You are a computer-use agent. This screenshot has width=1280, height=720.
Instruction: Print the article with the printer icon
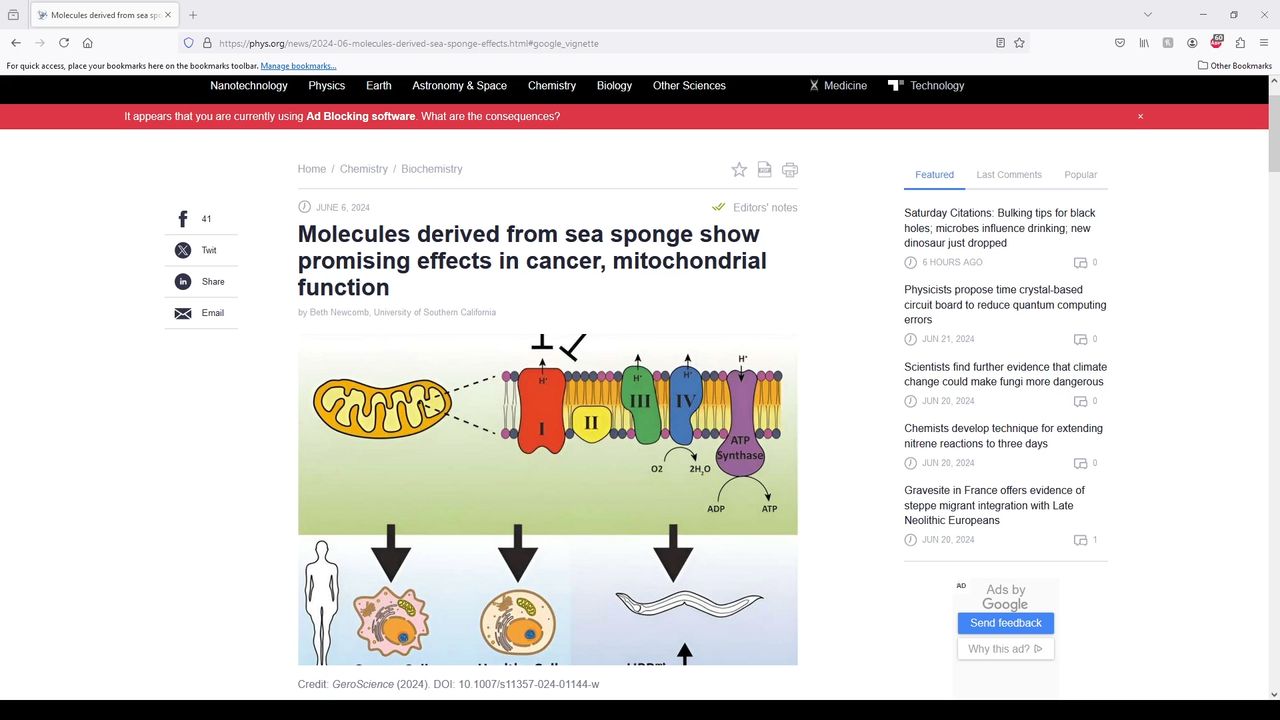coord(790,170)
